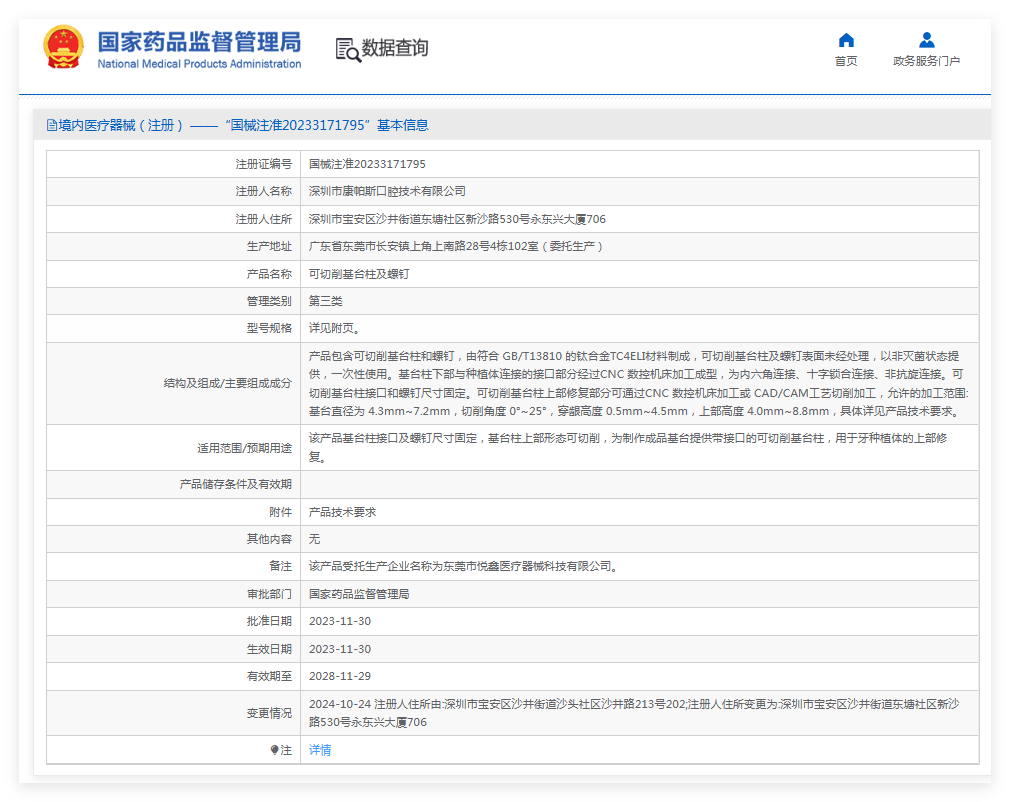Select 批准日期 value 2023-11-30

point(339,621)
